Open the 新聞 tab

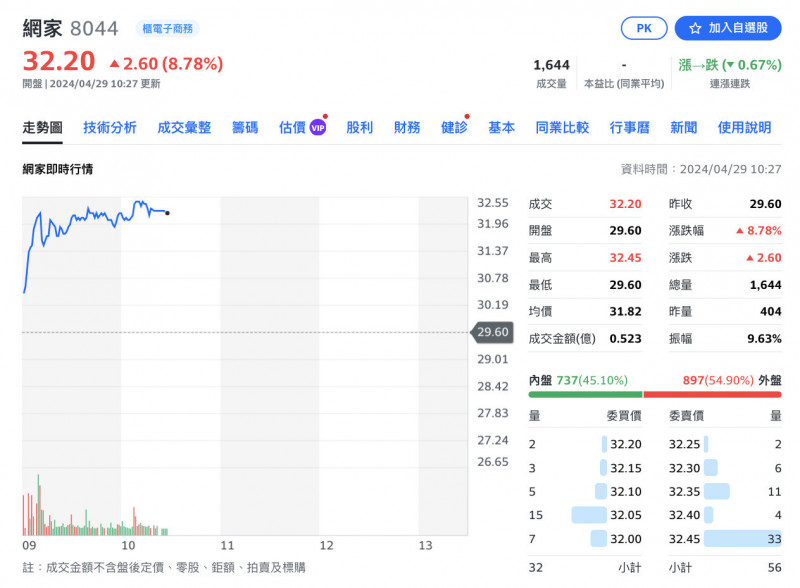[684, 127]
